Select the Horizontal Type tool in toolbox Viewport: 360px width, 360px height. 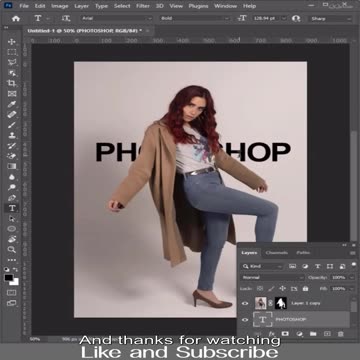pyautogui.click(x=12, y=208)
